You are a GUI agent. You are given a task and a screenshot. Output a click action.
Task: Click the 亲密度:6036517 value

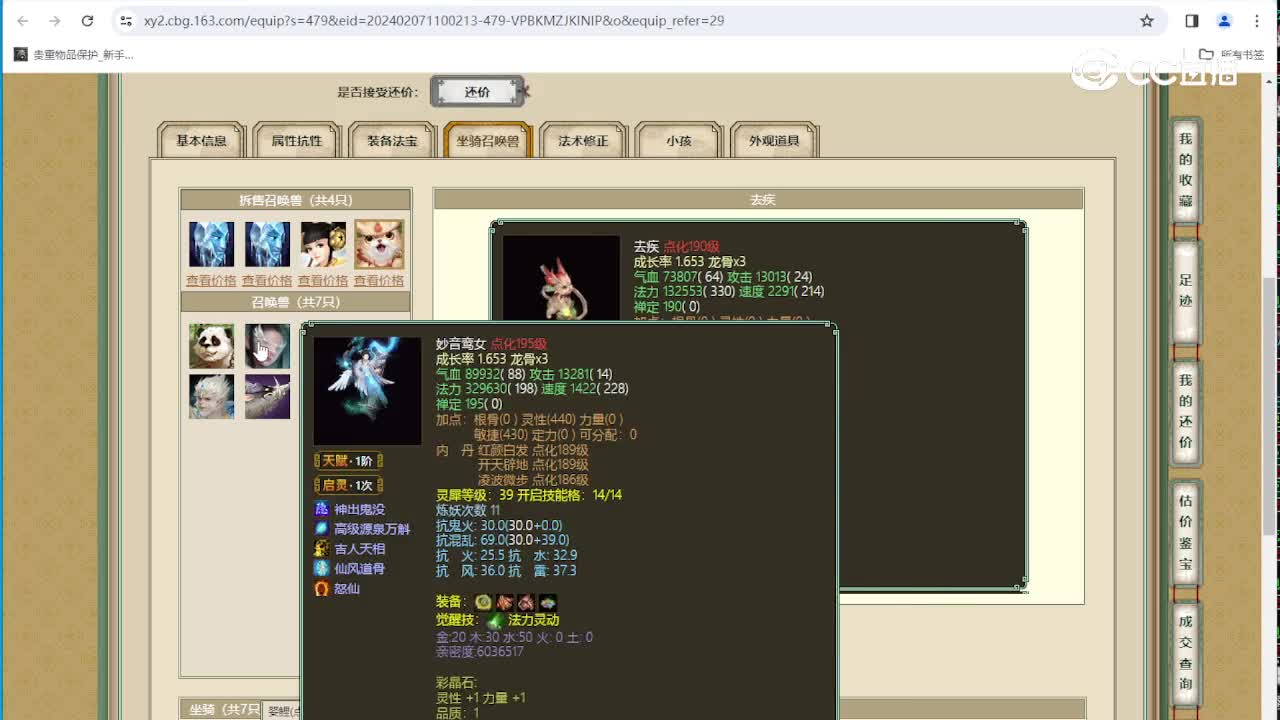480,652
